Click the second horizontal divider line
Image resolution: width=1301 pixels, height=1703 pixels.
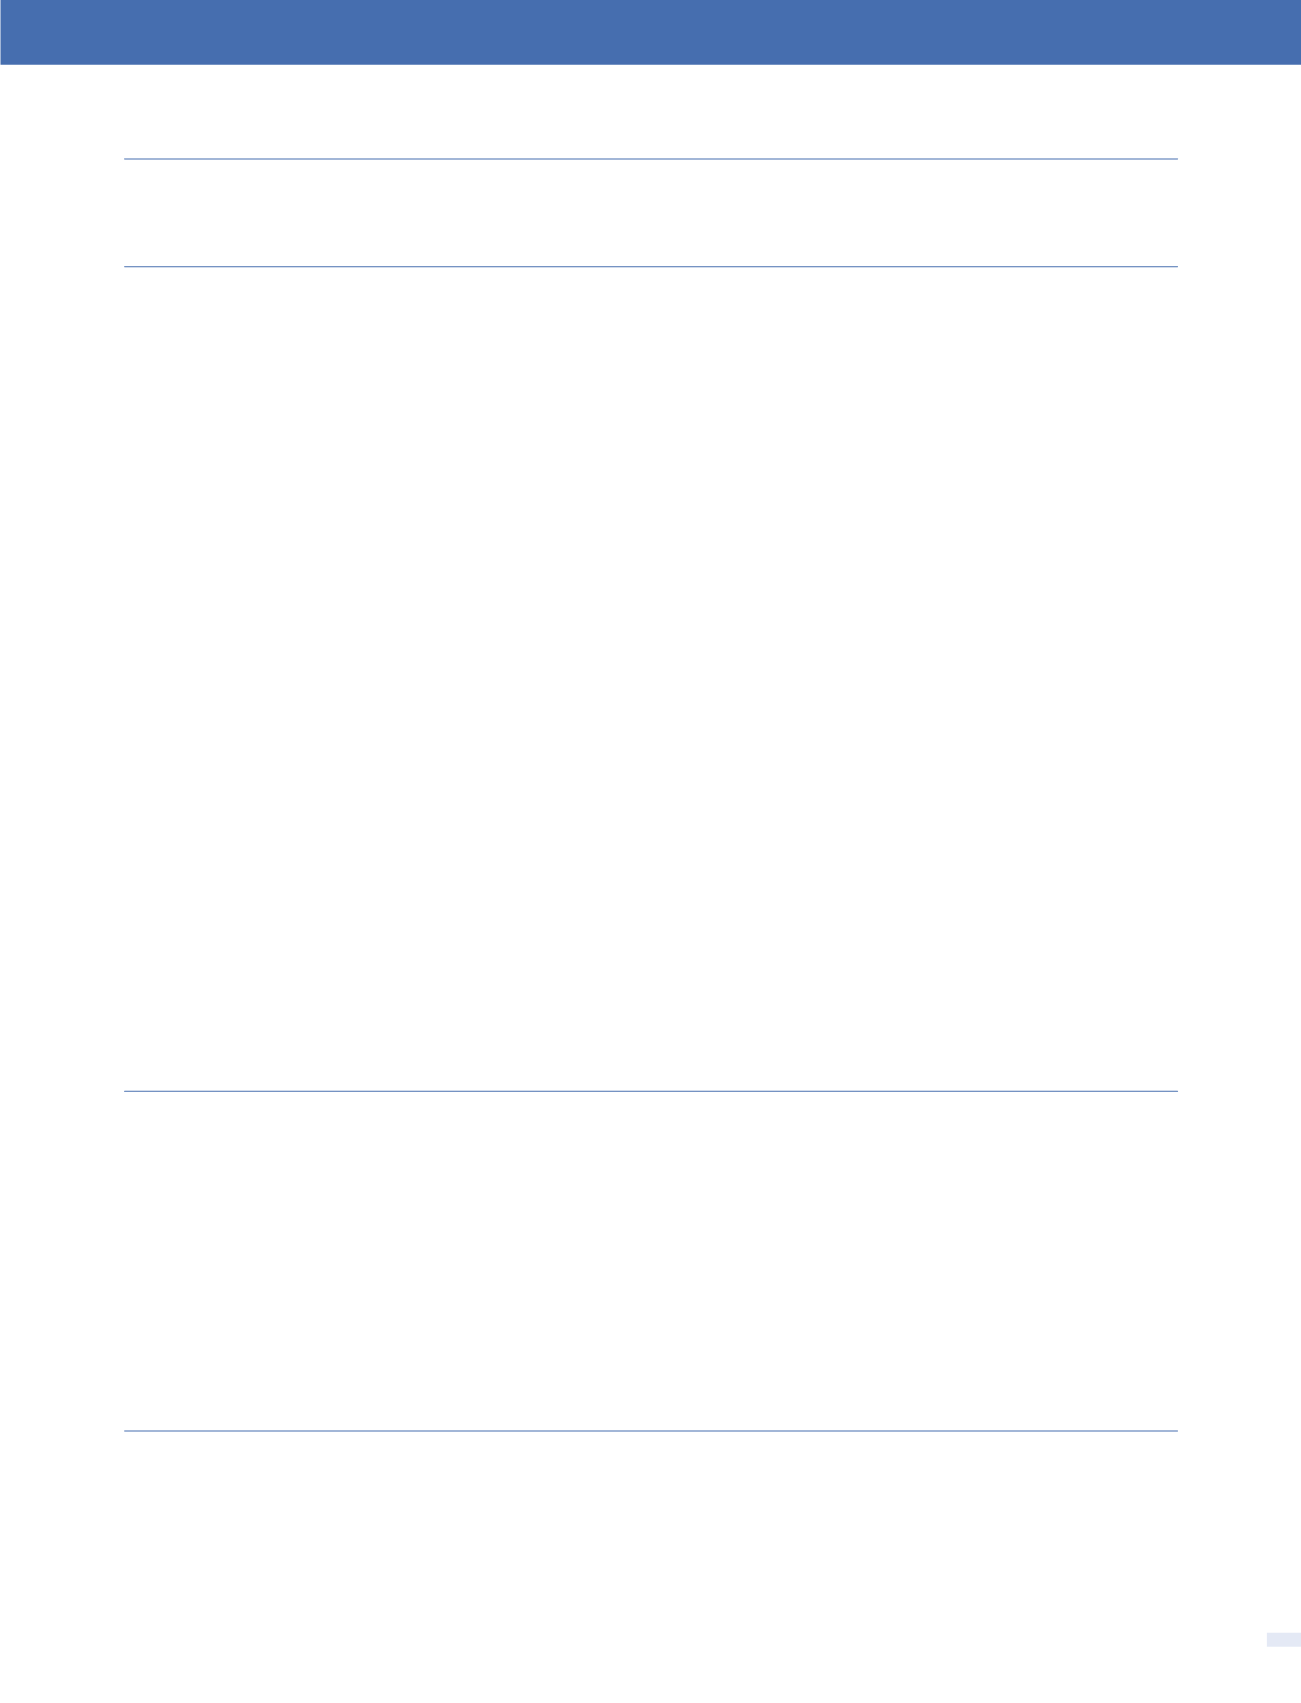click(650, 267)
